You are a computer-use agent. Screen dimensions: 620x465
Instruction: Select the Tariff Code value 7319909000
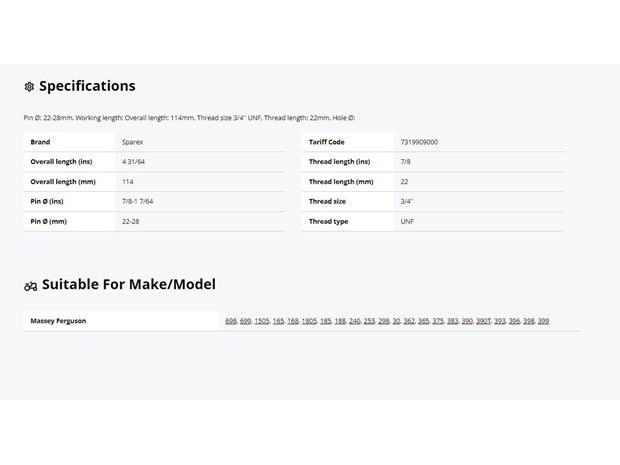[x=419, y=142]
